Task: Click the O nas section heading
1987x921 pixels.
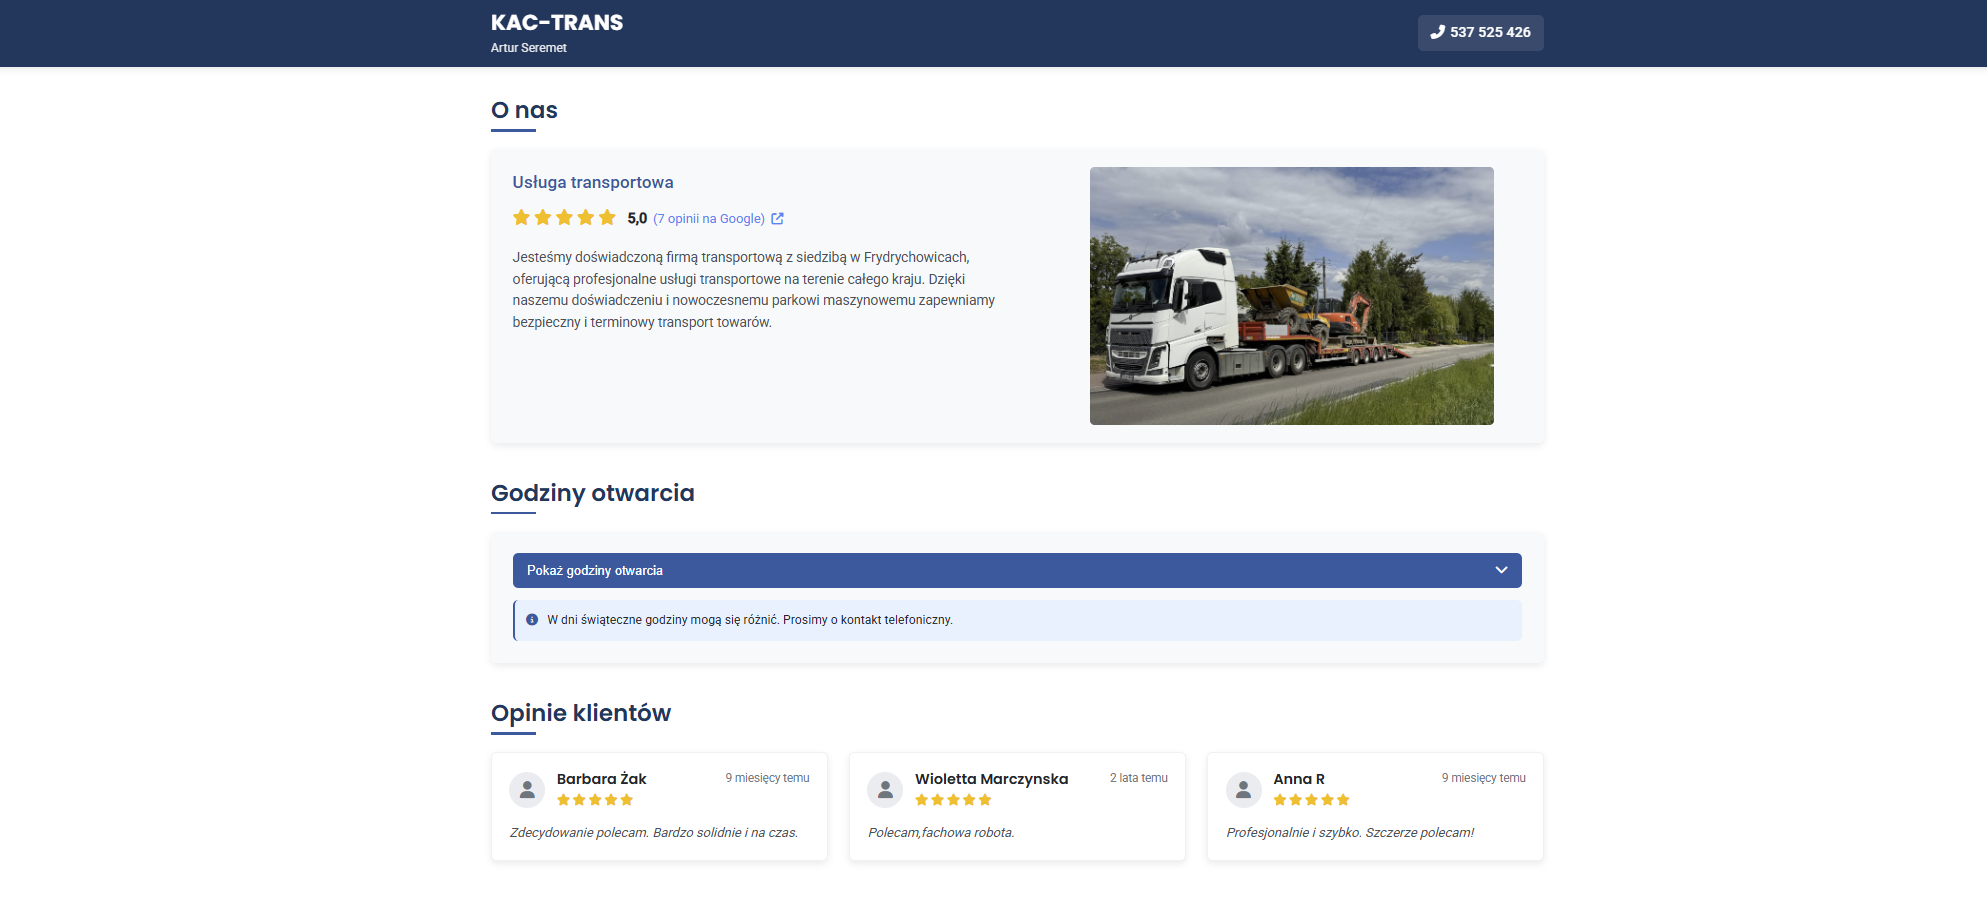Action: coord(524,110)
